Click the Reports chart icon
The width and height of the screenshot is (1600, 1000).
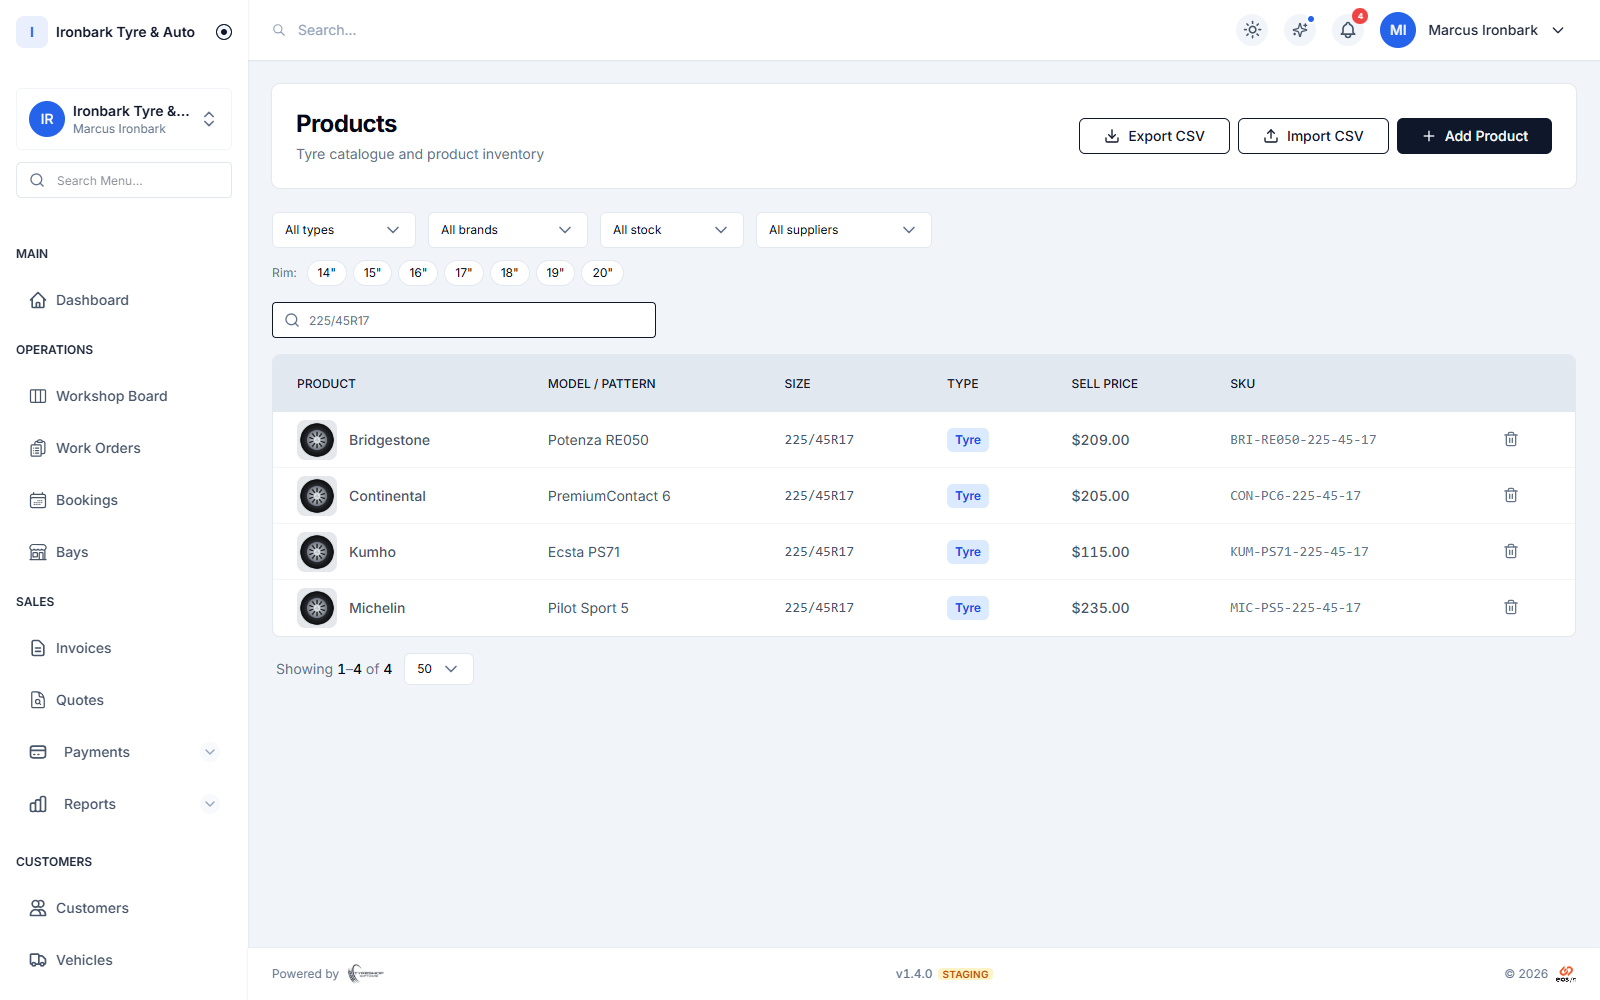click(x=38, y=804)
